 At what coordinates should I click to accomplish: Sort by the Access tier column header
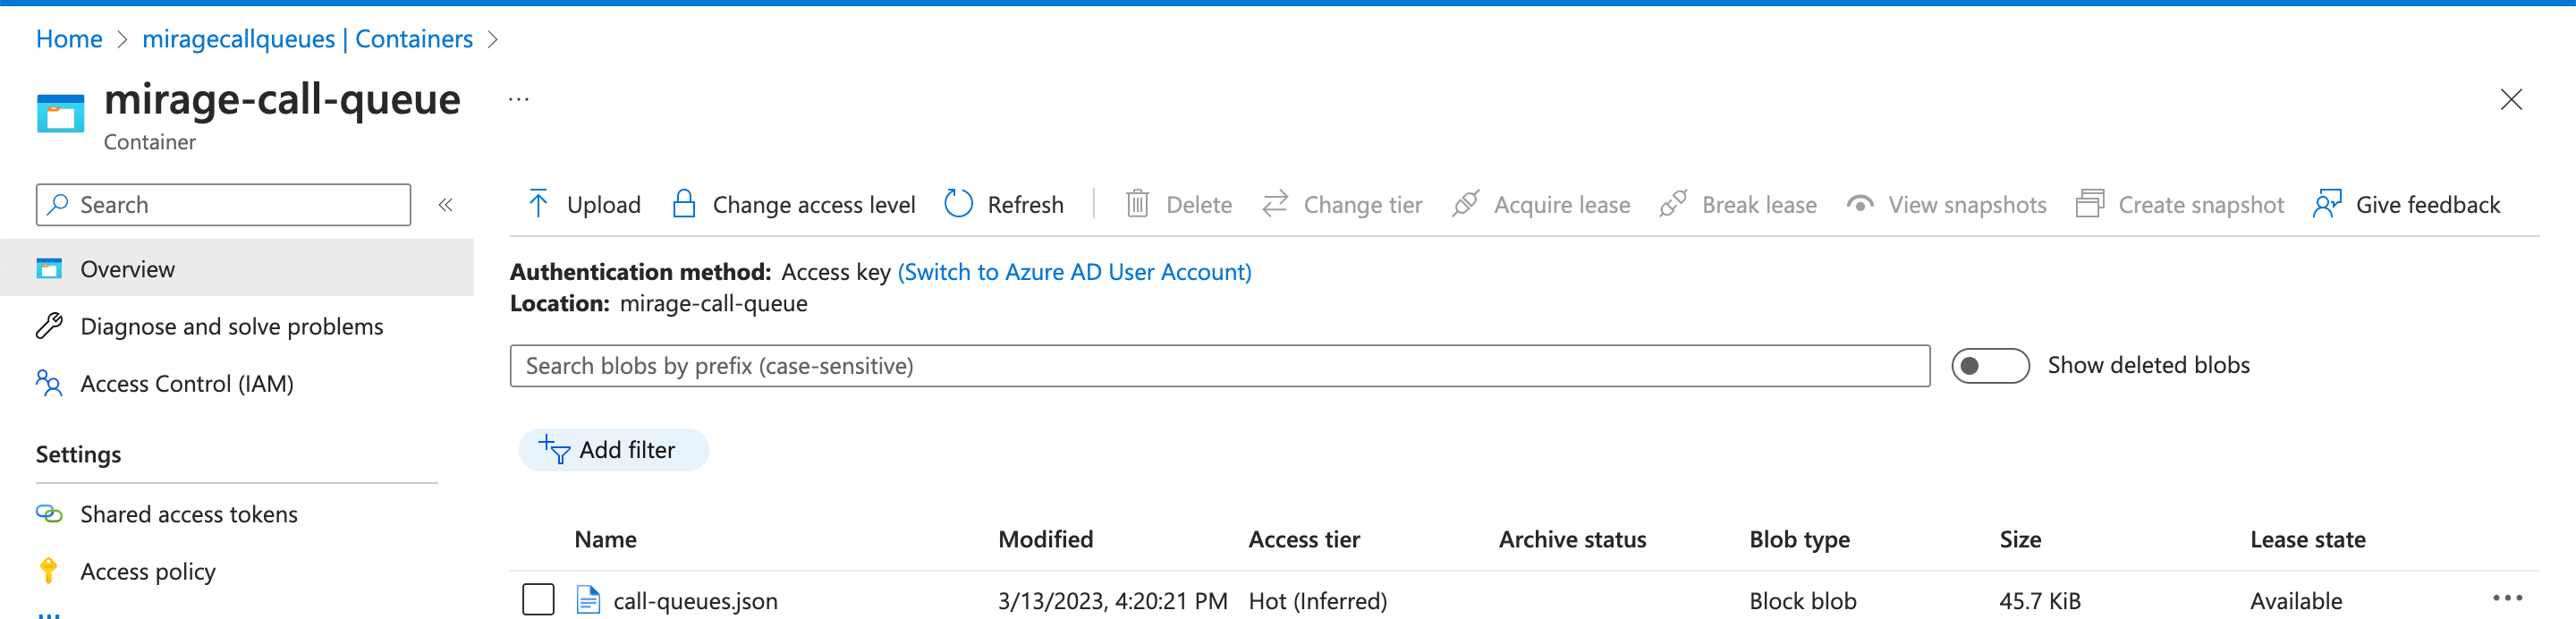[x=1304, y=540]
